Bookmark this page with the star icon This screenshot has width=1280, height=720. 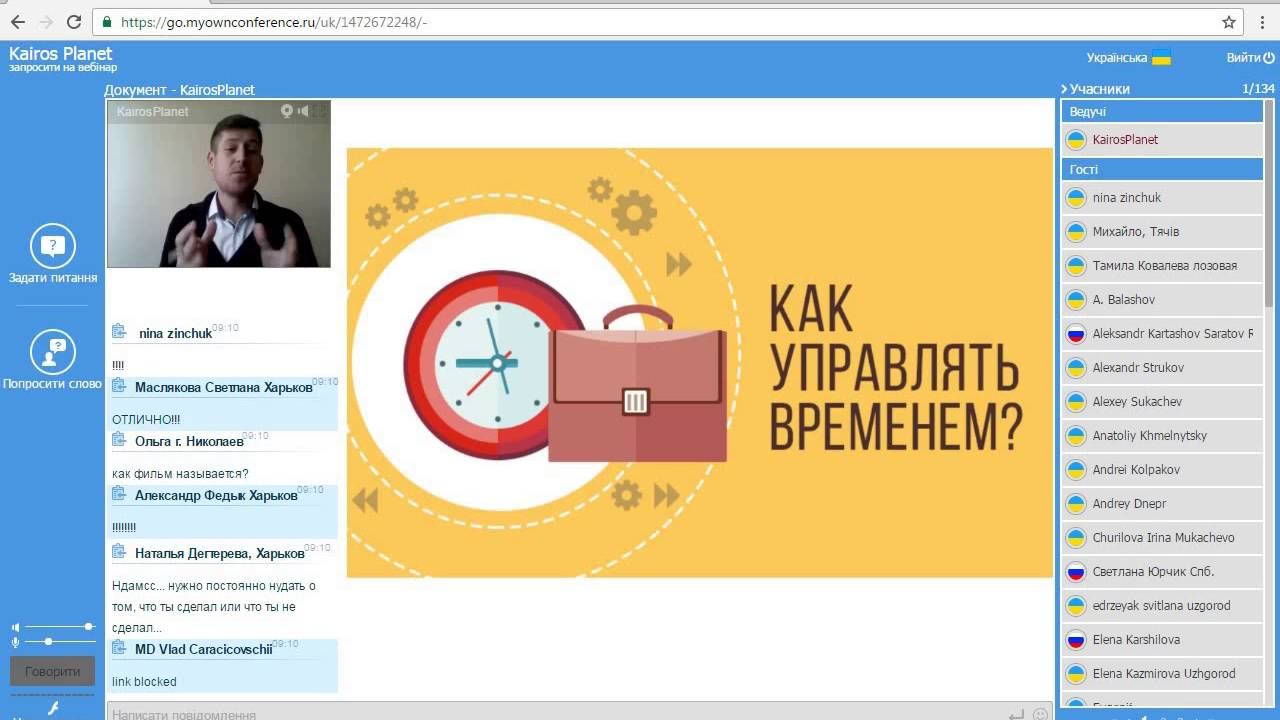1229,21
